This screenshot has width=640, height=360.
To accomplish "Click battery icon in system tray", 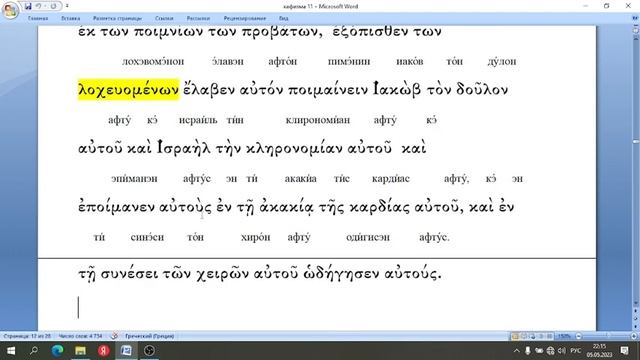I will [x=539, y=351].
